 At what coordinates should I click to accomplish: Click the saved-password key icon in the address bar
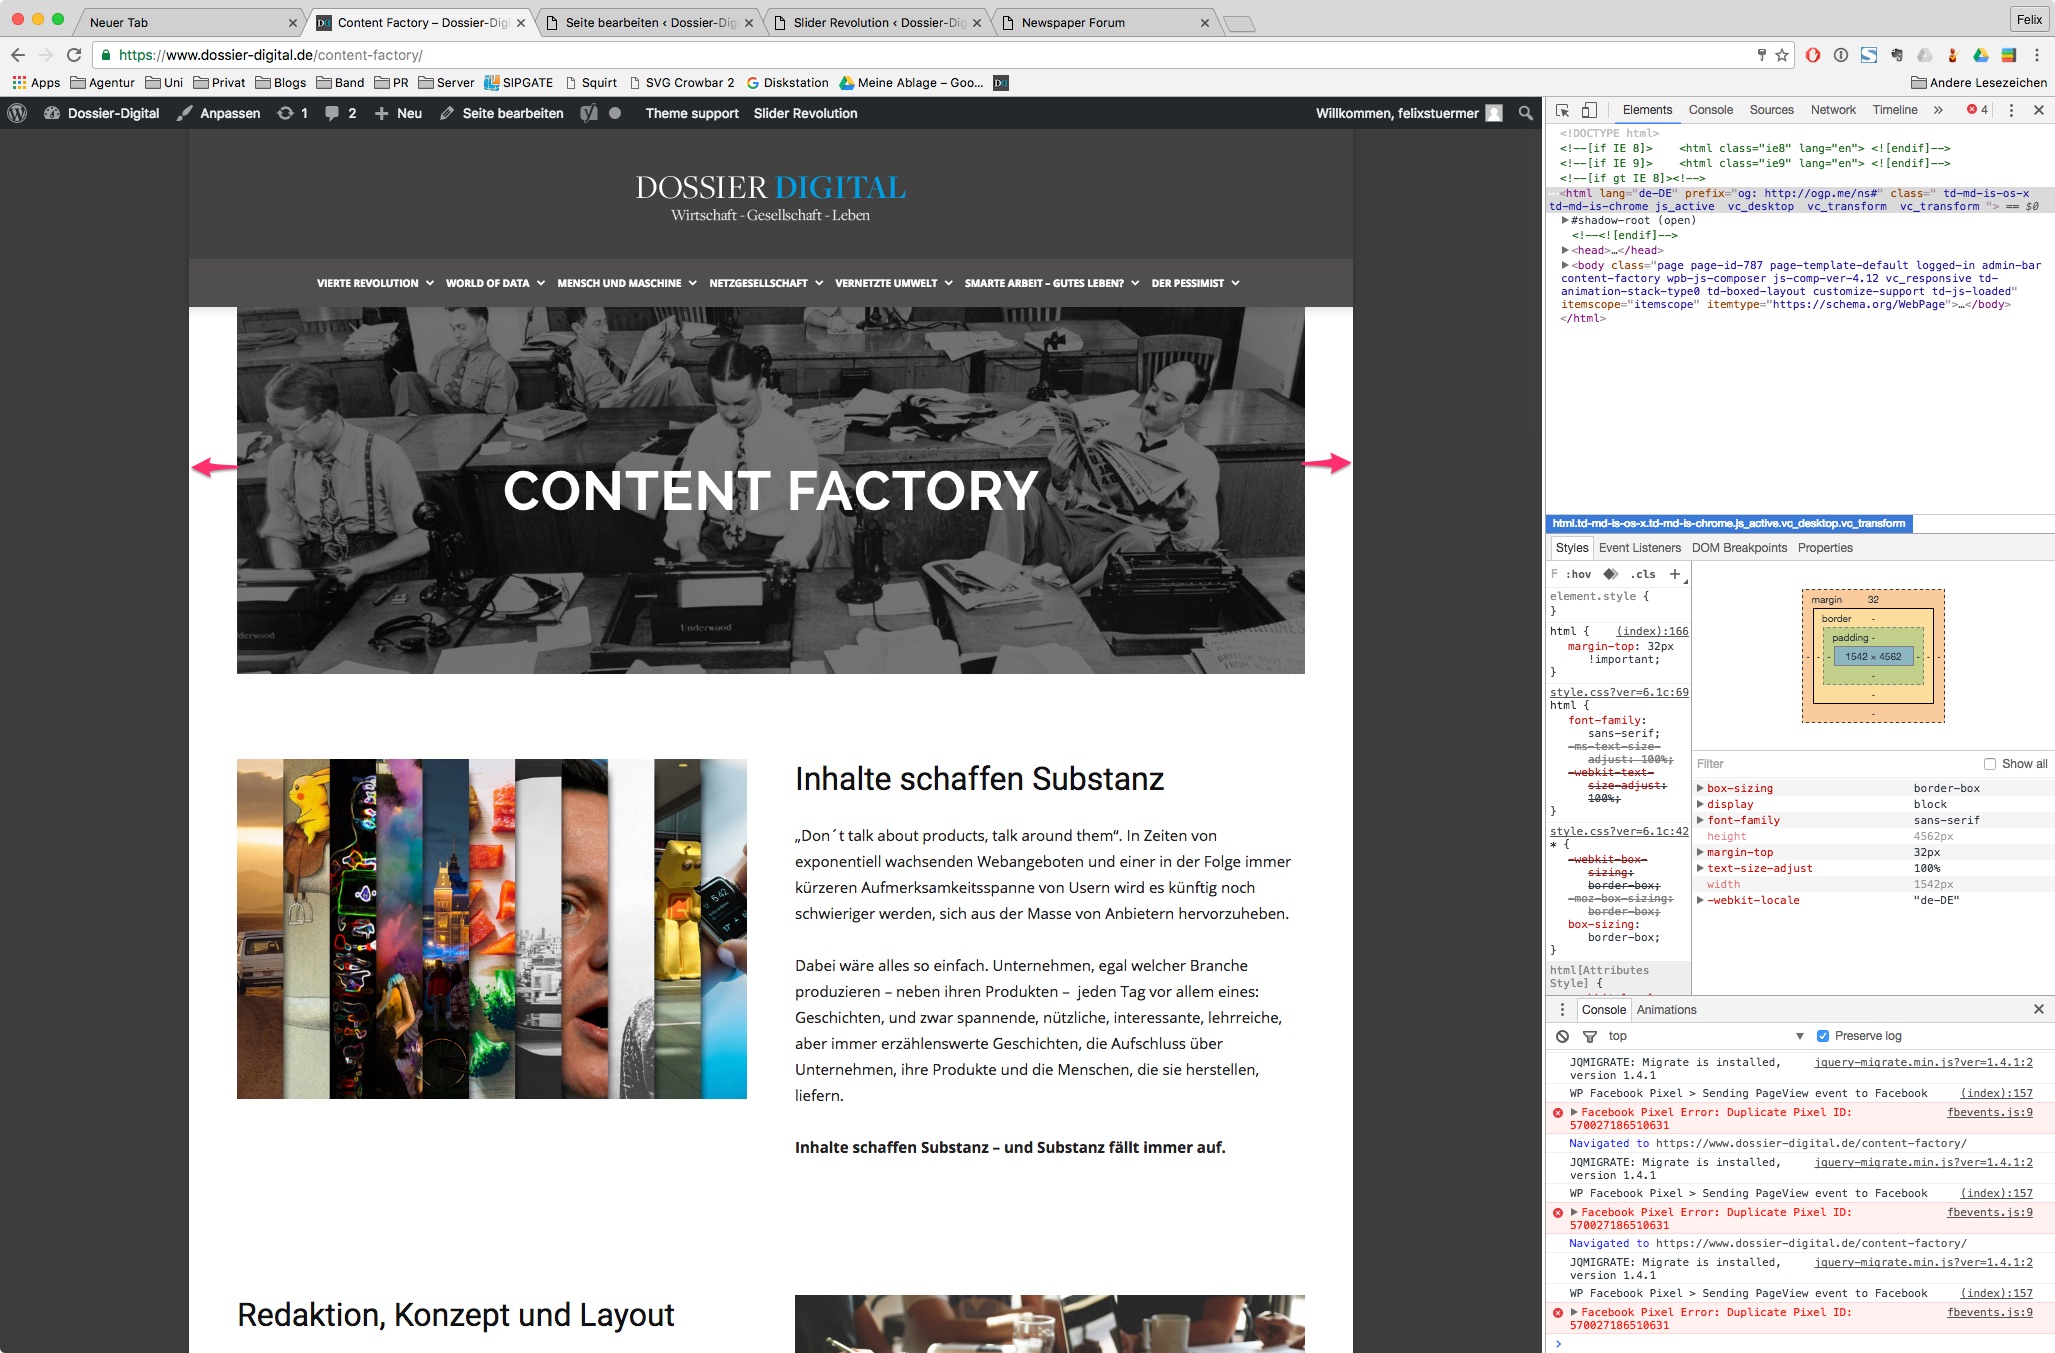[x=1762, y=55]
